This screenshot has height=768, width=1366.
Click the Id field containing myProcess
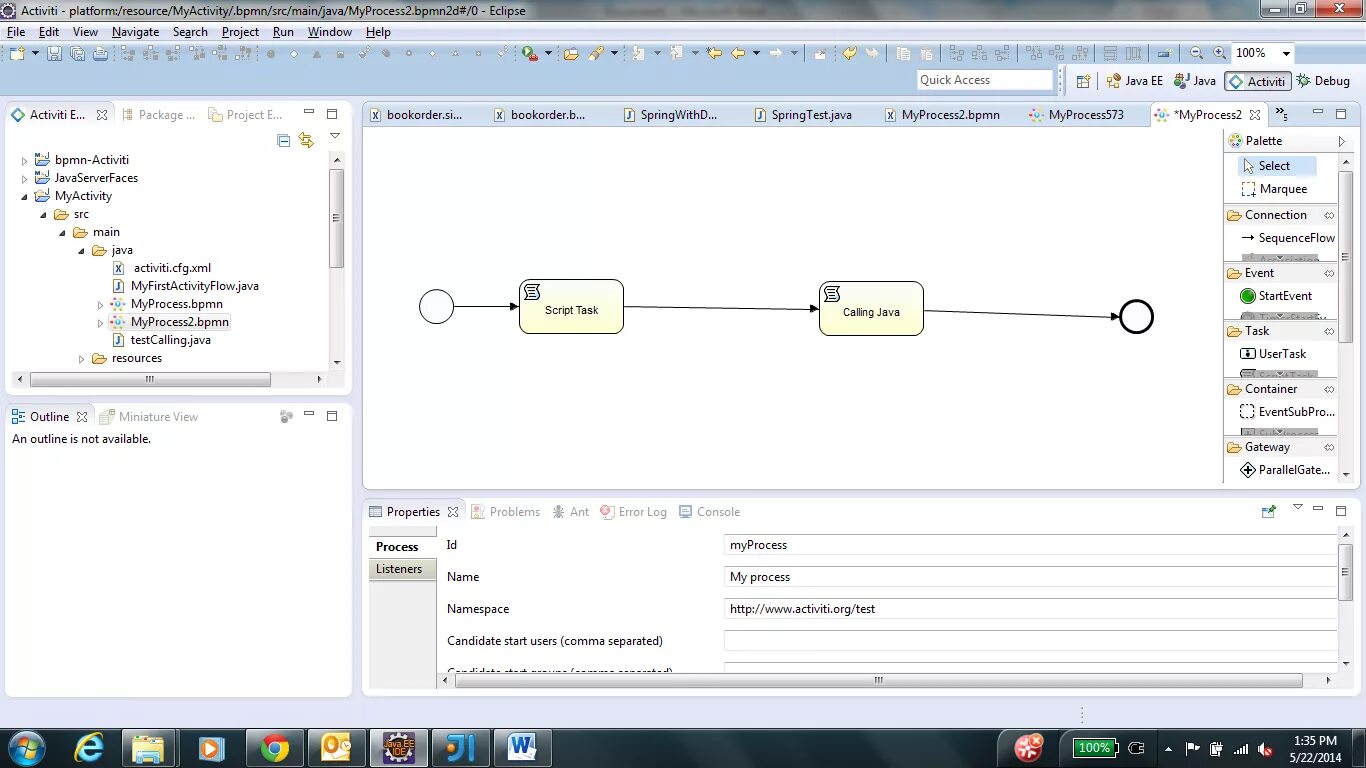pos(1031,545)
